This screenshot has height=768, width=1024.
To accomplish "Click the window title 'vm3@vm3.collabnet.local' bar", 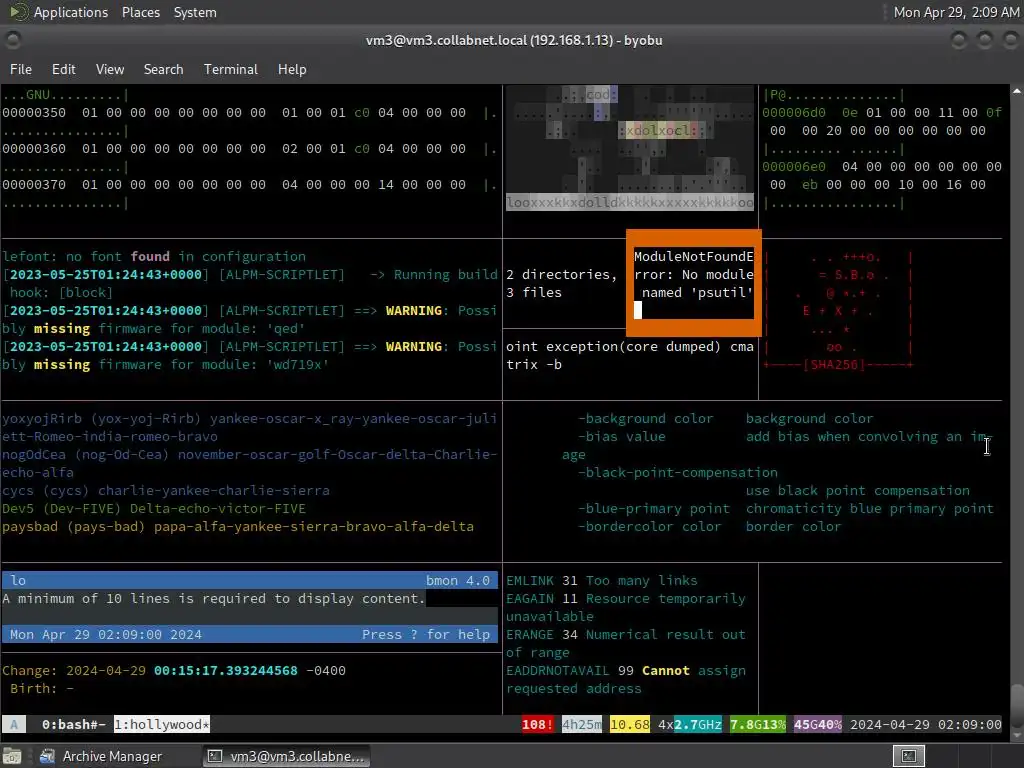I will point(514,40).
